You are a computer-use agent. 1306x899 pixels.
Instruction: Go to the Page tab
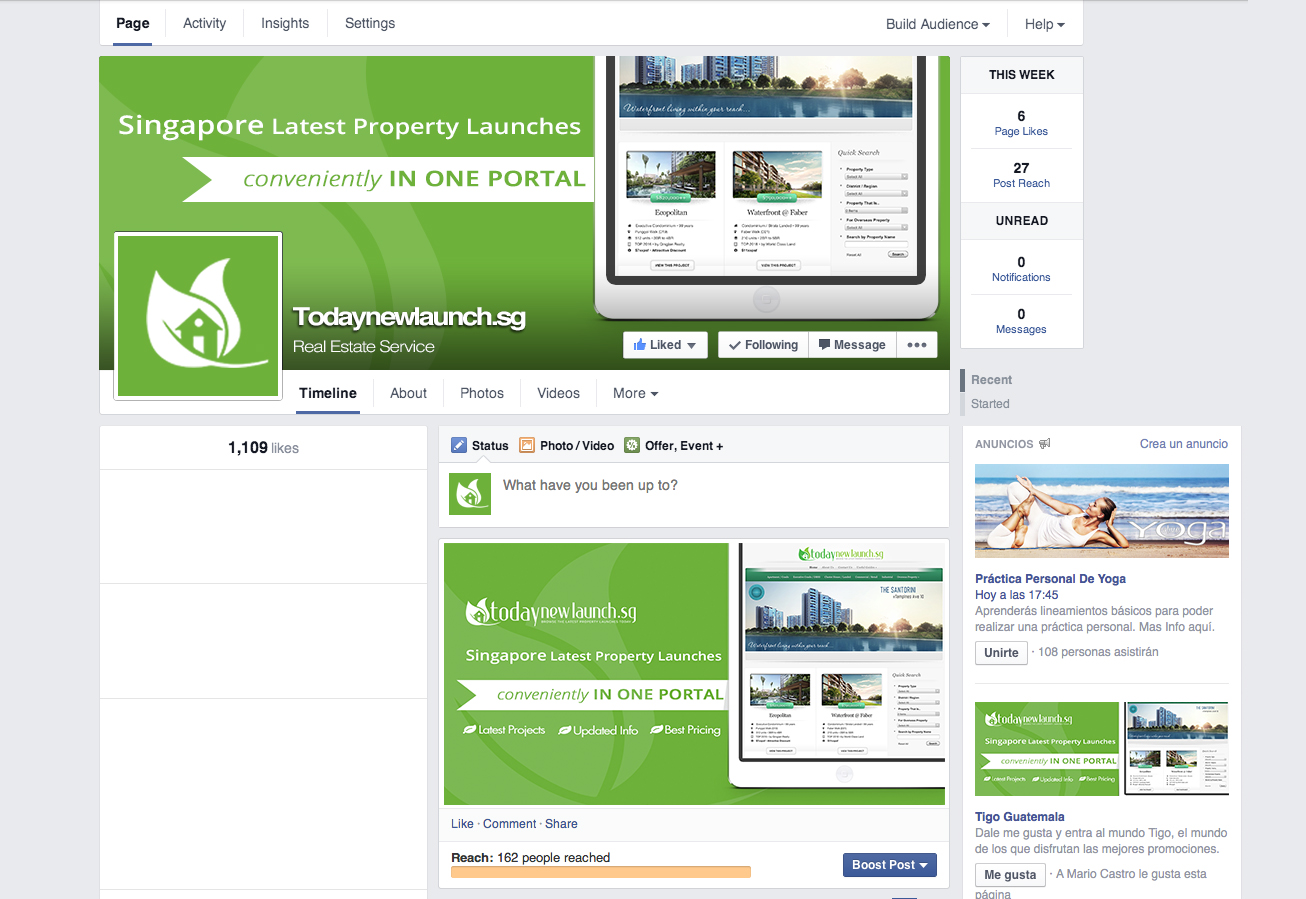click(x=133, y=23)
